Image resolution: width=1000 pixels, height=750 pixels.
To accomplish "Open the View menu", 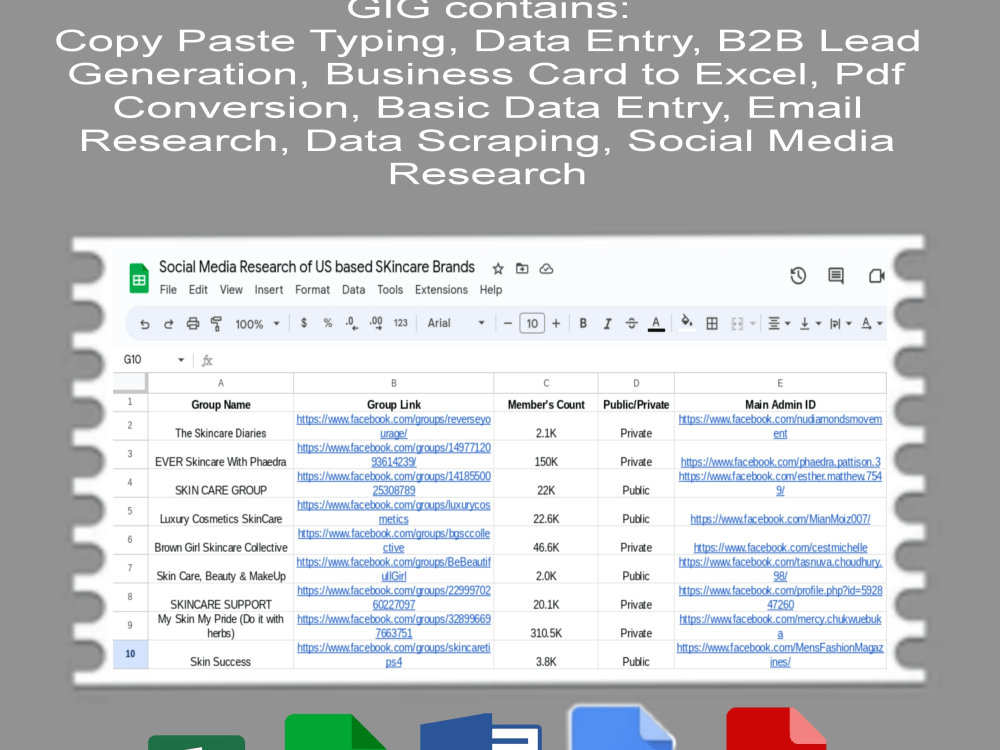I will (231, 290).
